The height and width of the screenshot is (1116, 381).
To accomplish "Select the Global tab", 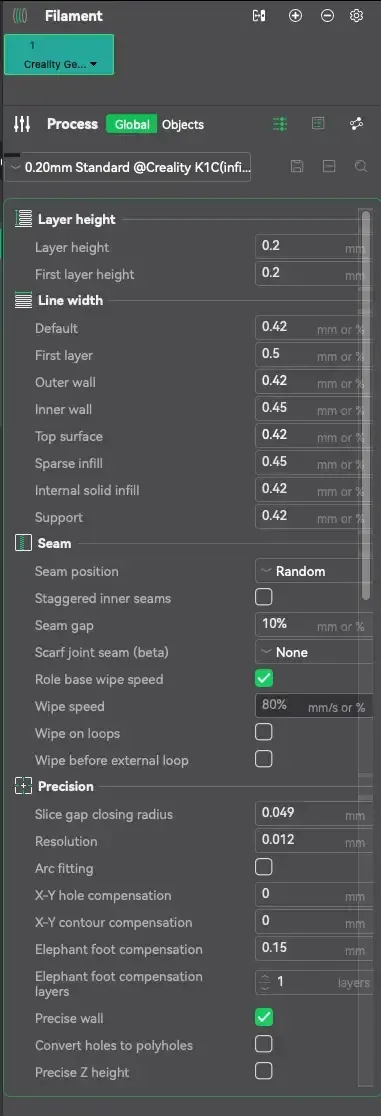I will pyautogui.click(x=132, y=124).
